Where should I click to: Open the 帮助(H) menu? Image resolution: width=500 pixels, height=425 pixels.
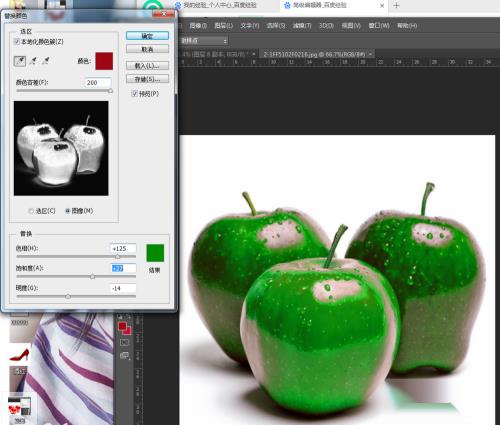point(407,26)
